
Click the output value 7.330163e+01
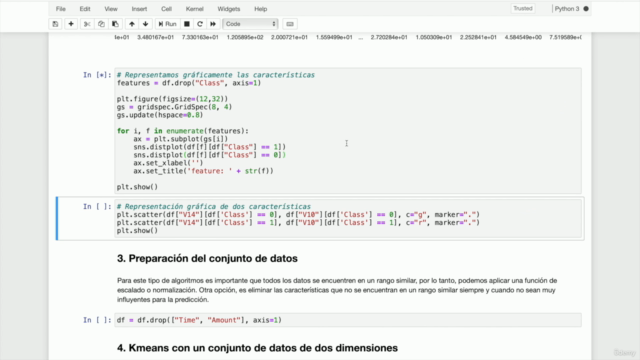point(200,37)
